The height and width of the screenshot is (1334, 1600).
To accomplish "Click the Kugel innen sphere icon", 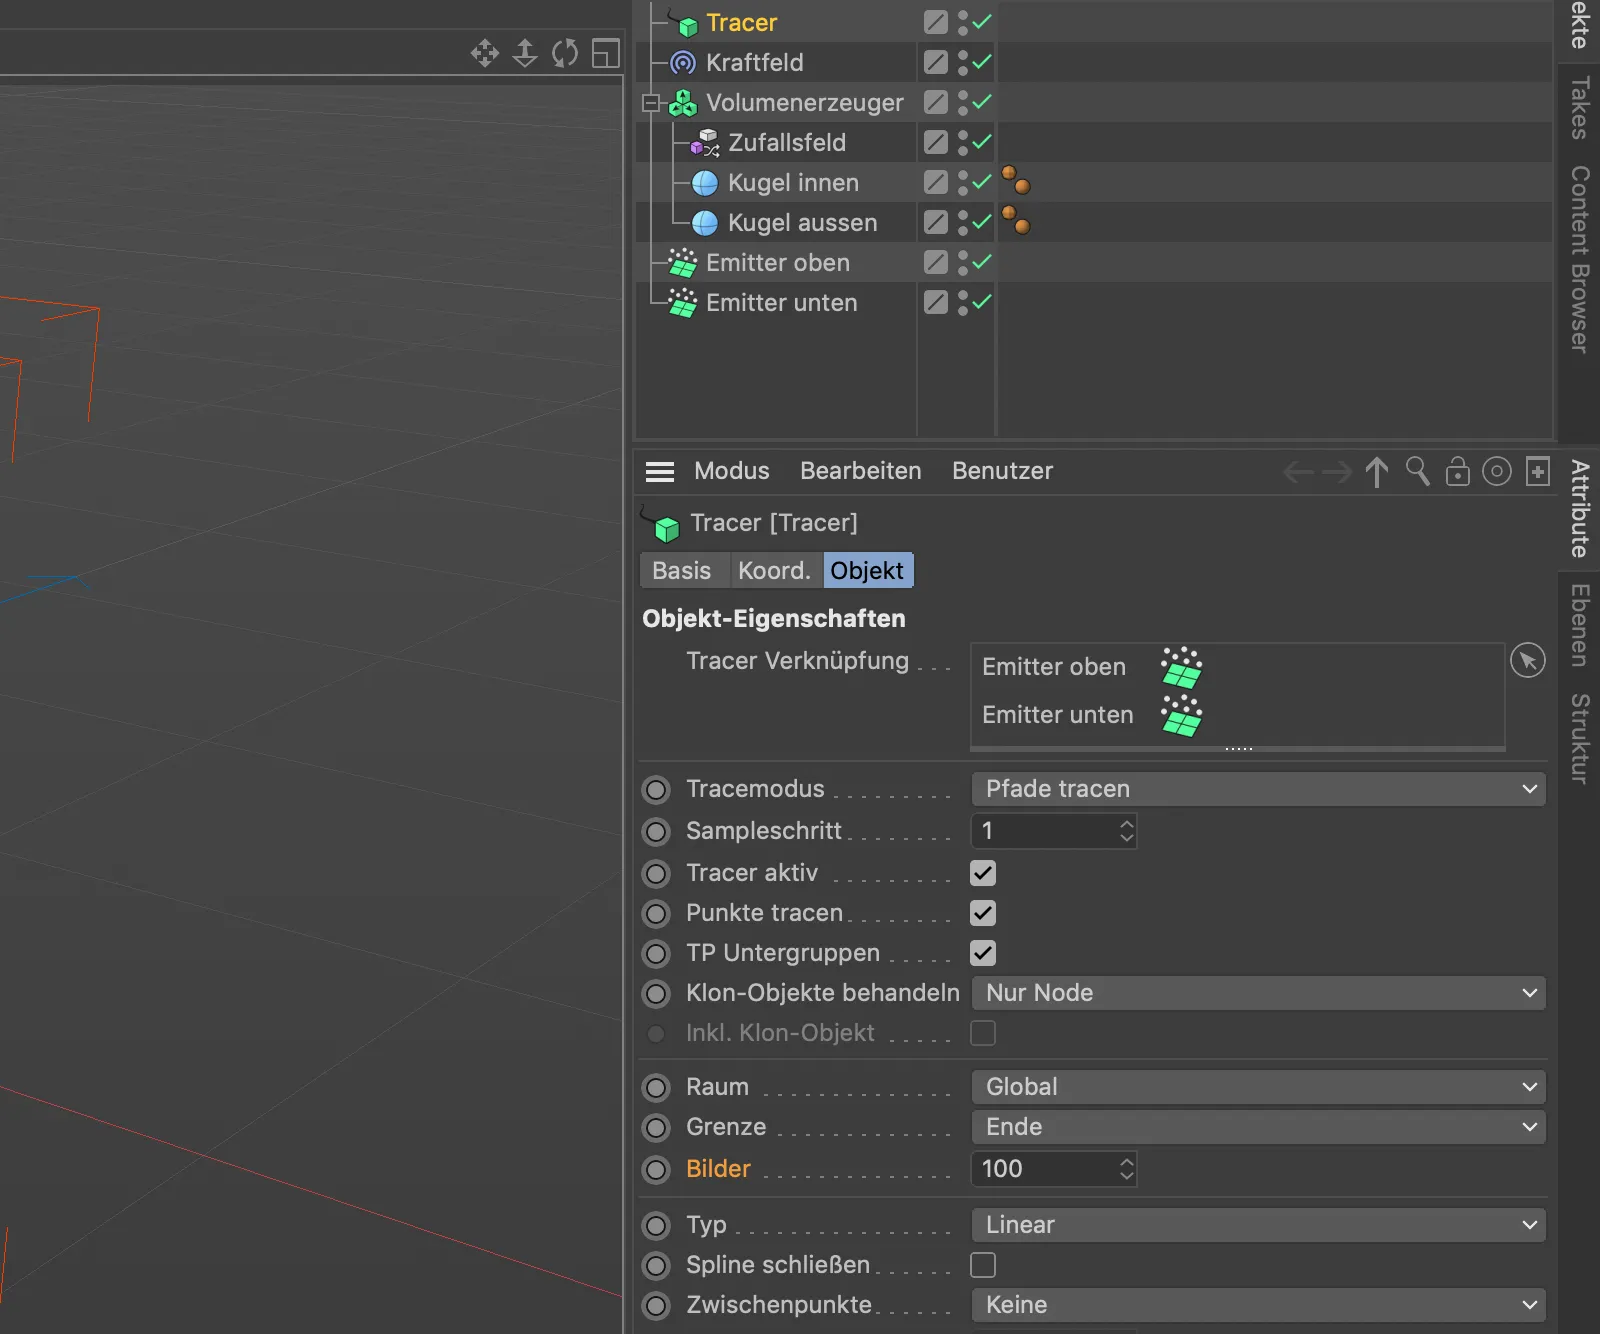I will [x=705, y=183].
